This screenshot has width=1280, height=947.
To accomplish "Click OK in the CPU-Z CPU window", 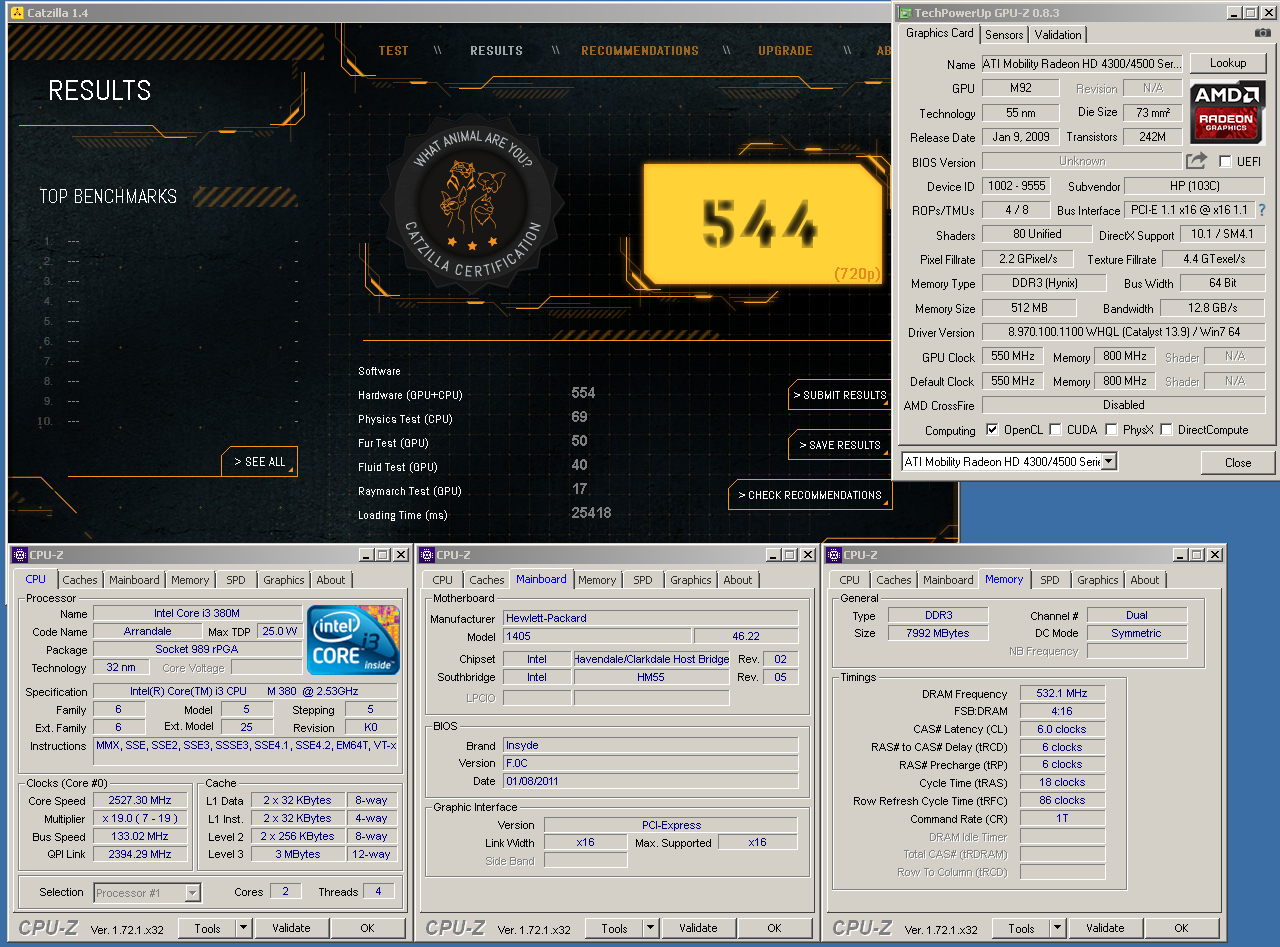I will [367, 928].
